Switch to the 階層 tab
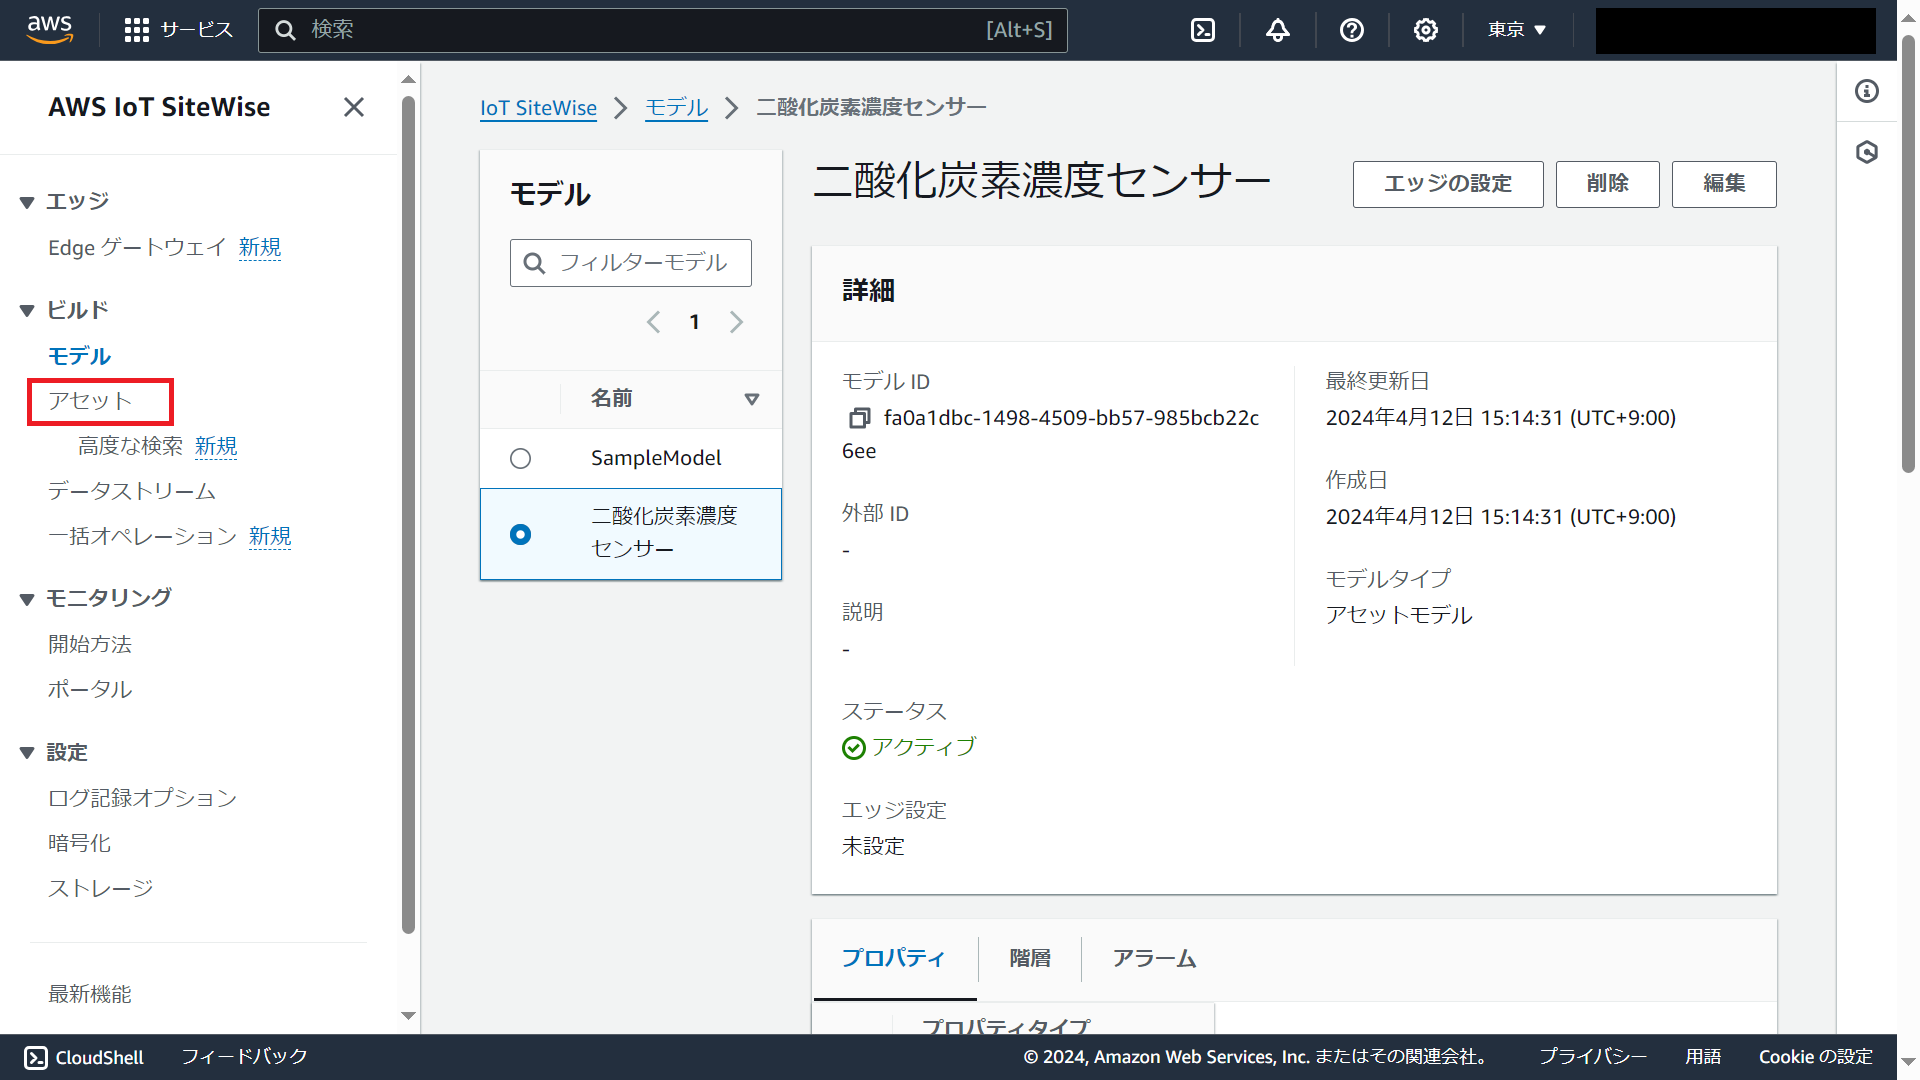 [x=1029, y=958]
